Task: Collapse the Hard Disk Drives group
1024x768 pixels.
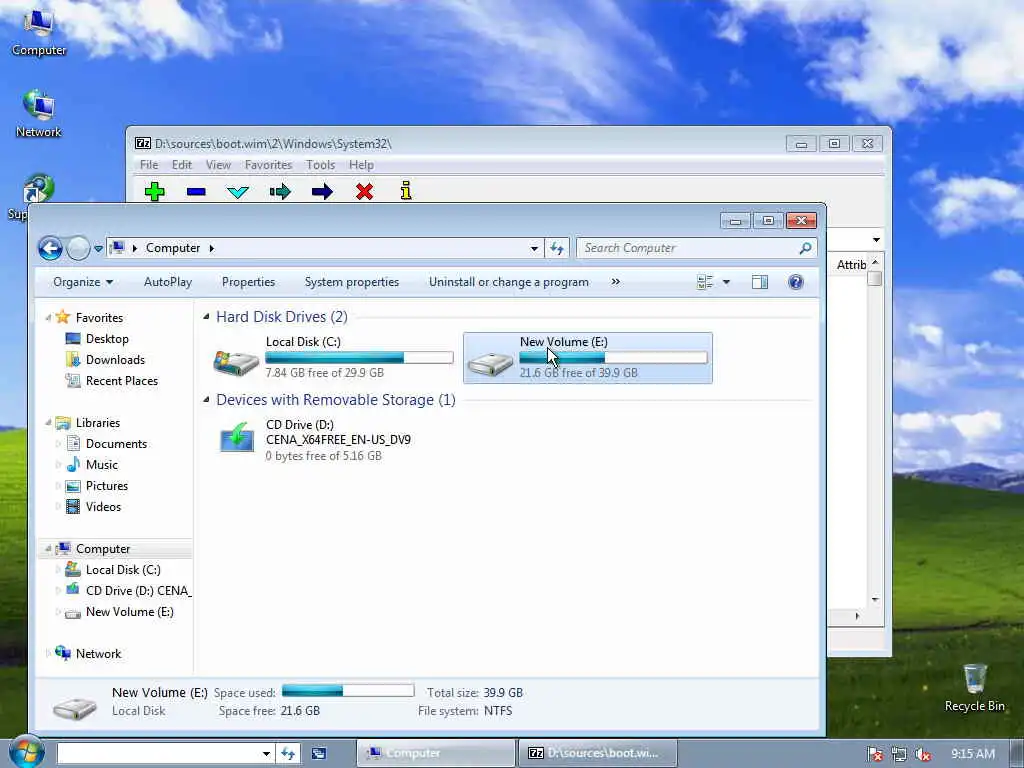Action: (x=206, y=317)
